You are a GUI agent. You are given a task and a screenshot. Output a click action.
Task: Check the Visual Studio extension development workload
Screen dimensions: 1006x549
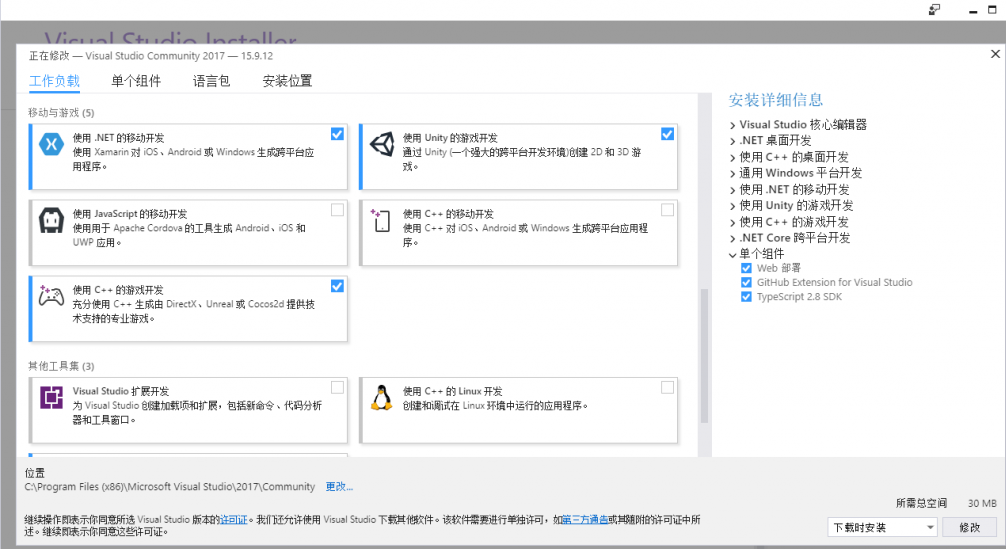pos(337,387)
